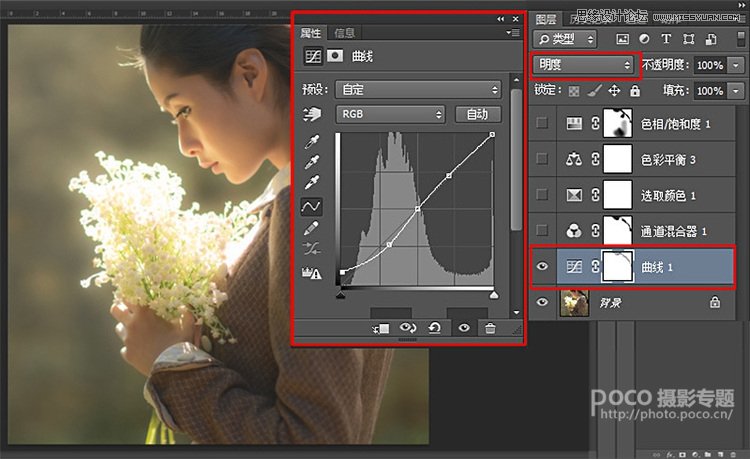Click the 不透明度 100% value field

point(710,65)
